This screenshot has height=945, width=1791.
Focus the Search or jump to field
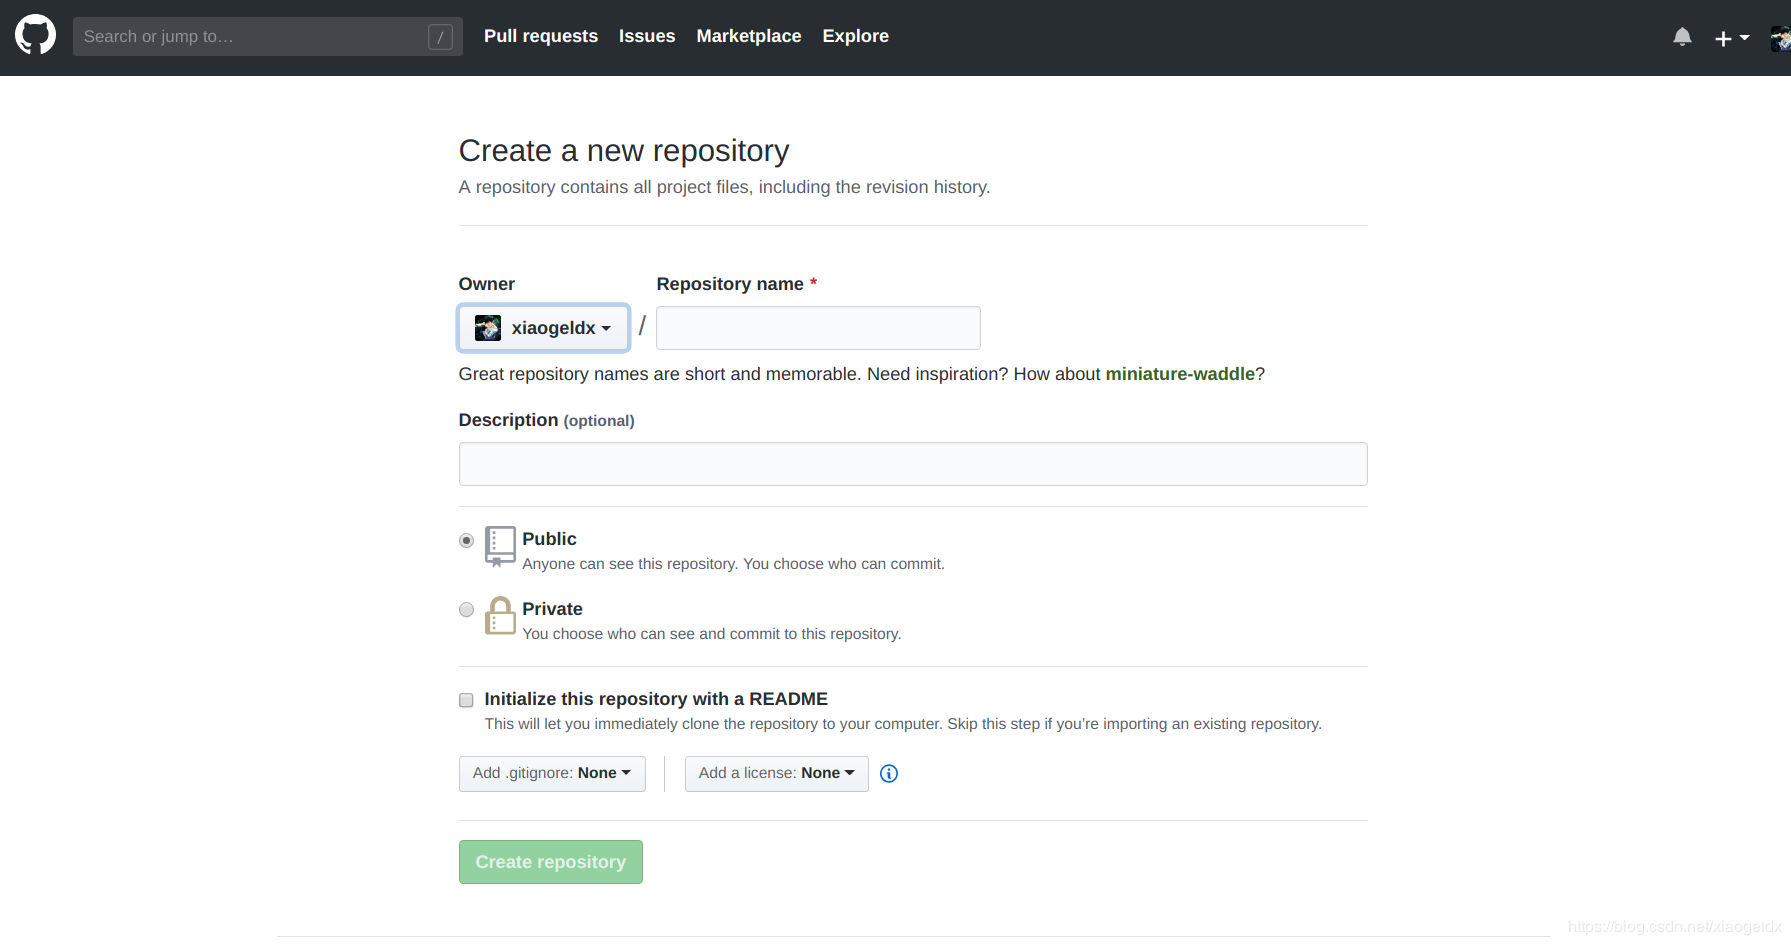click(267, 36)
